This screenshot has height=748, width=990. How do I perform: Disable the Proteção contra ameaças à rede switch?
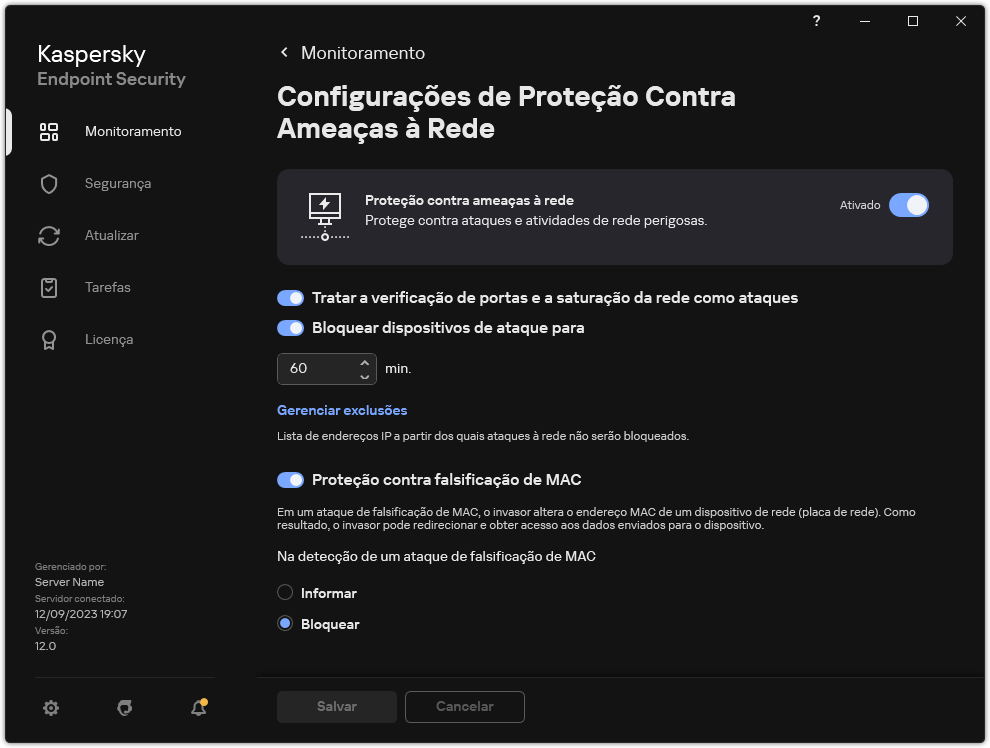[x=909, y=205]
